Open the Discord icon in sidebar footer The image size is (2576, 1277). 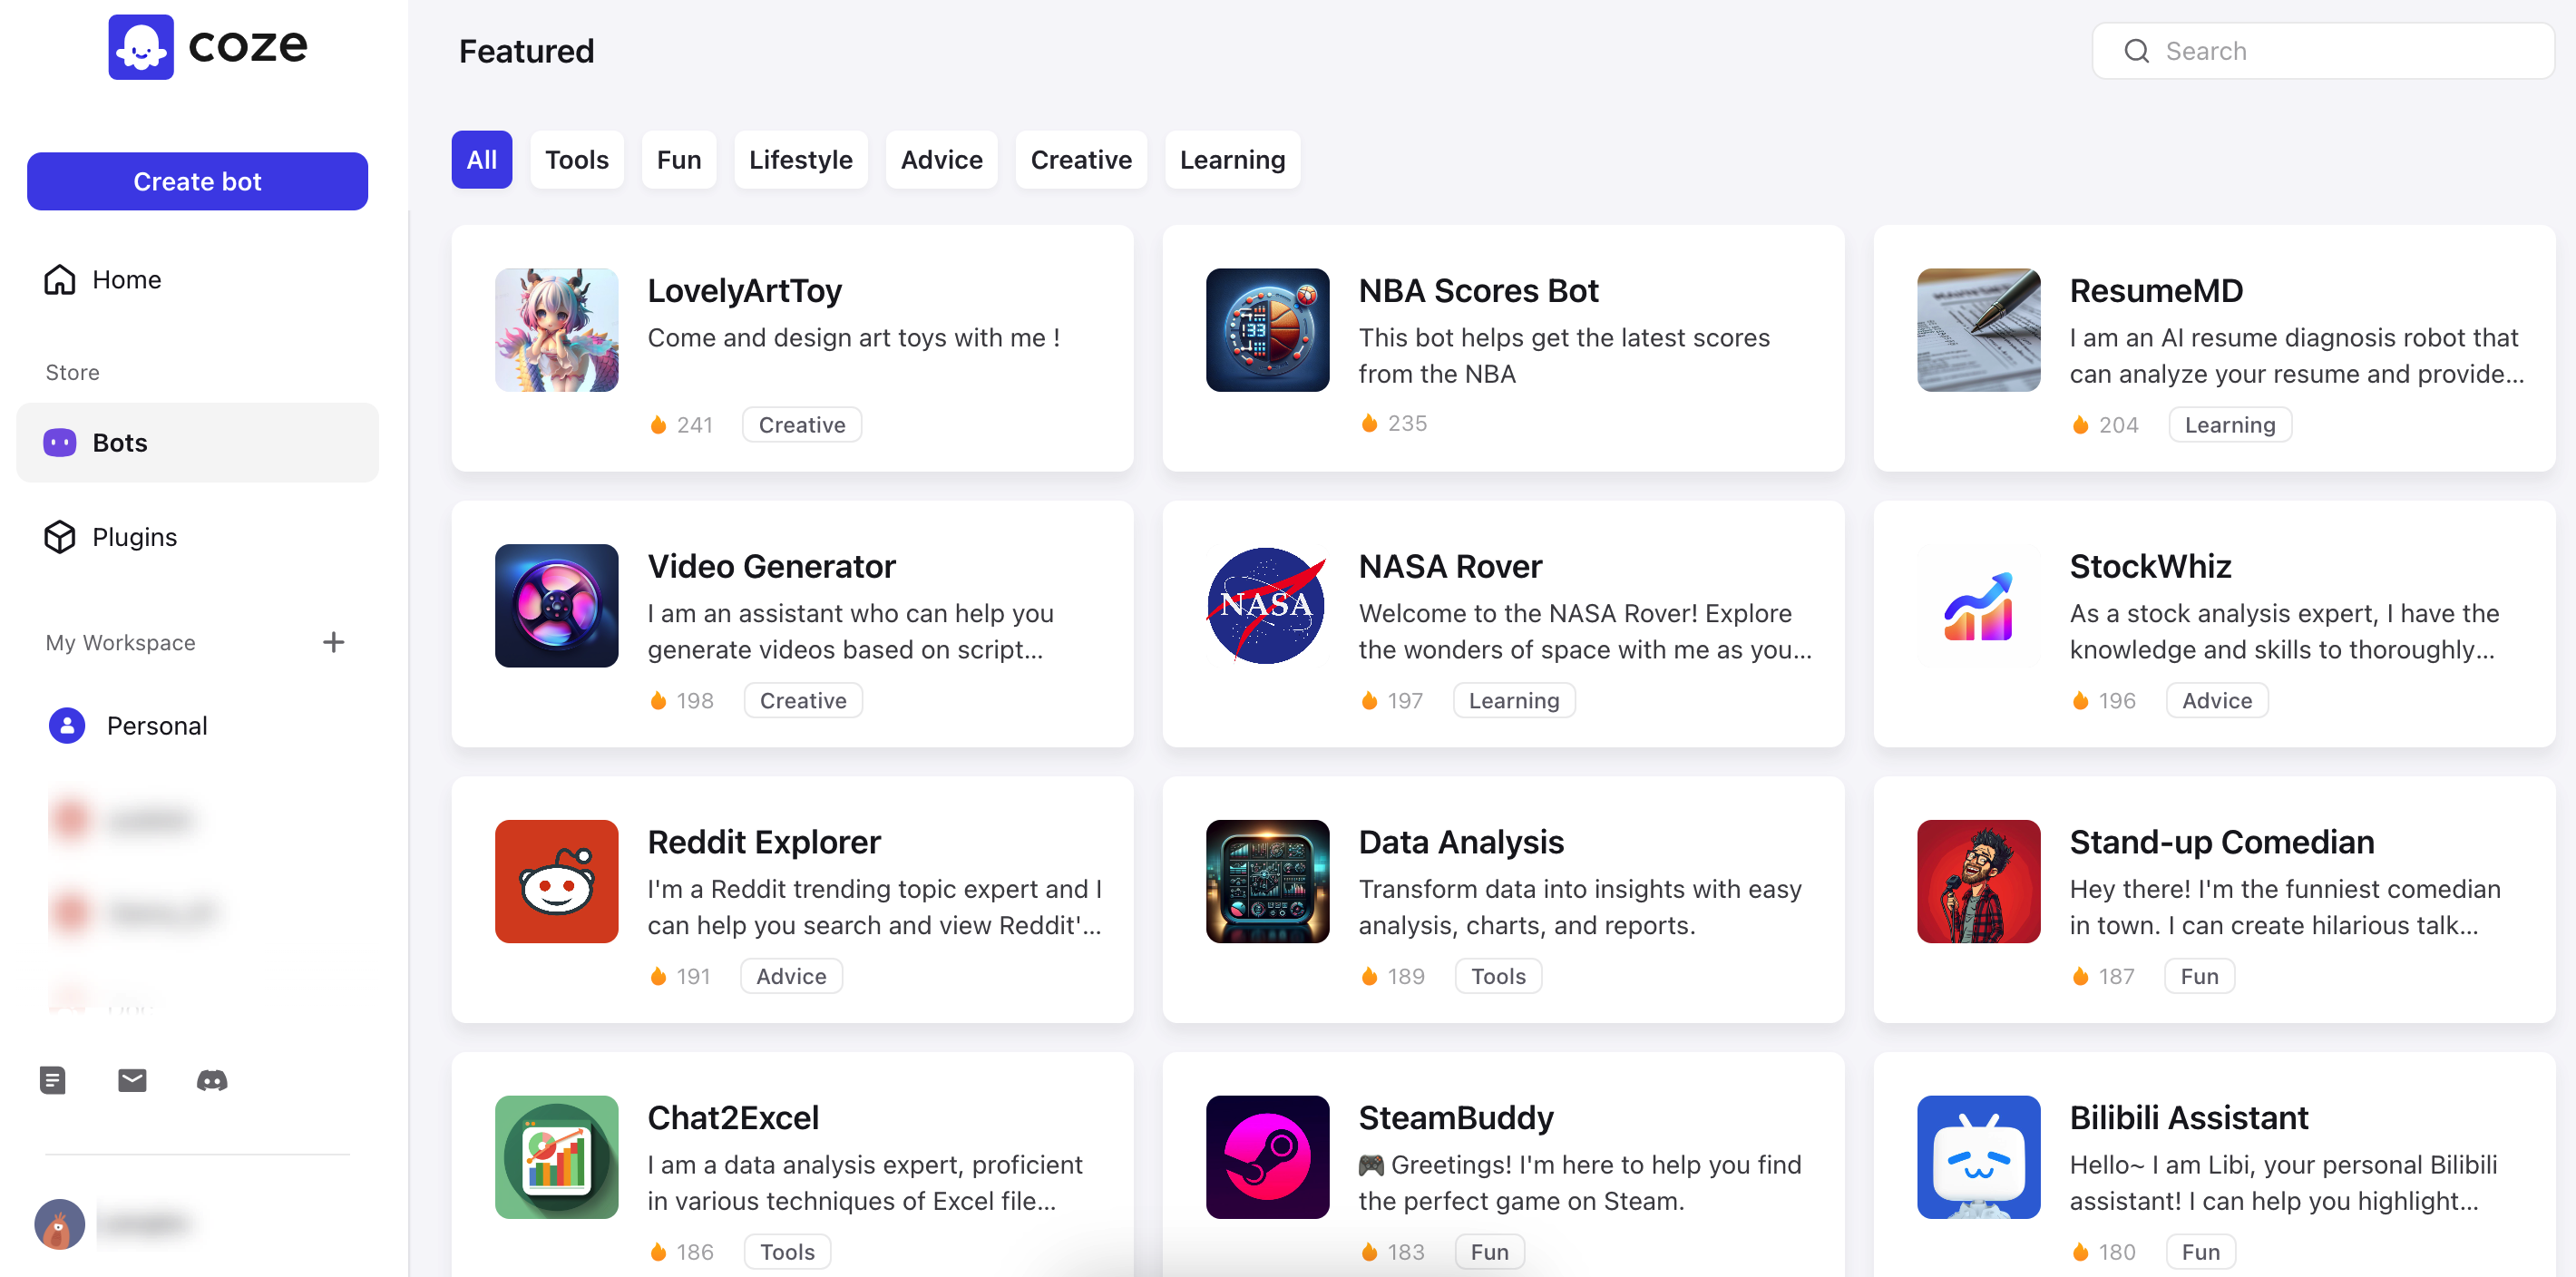click(x=212, y=1080)
